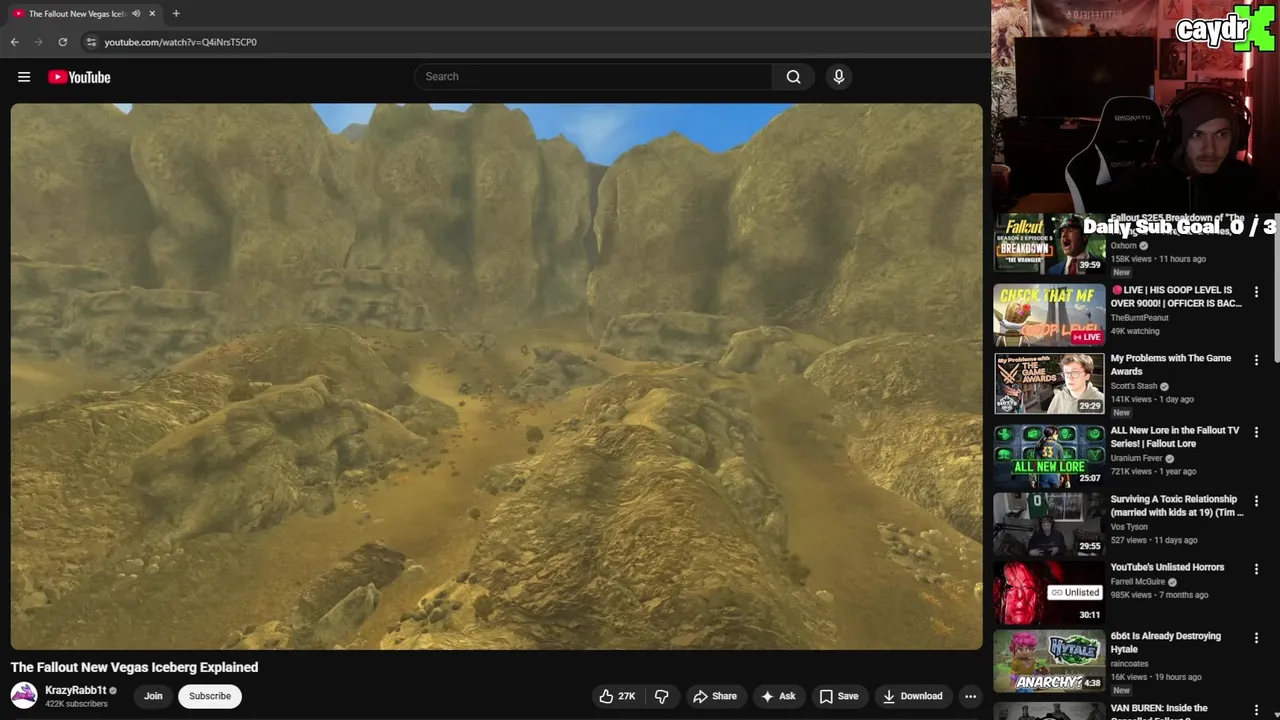Dislike the video with thumbs down

[661, 696]
